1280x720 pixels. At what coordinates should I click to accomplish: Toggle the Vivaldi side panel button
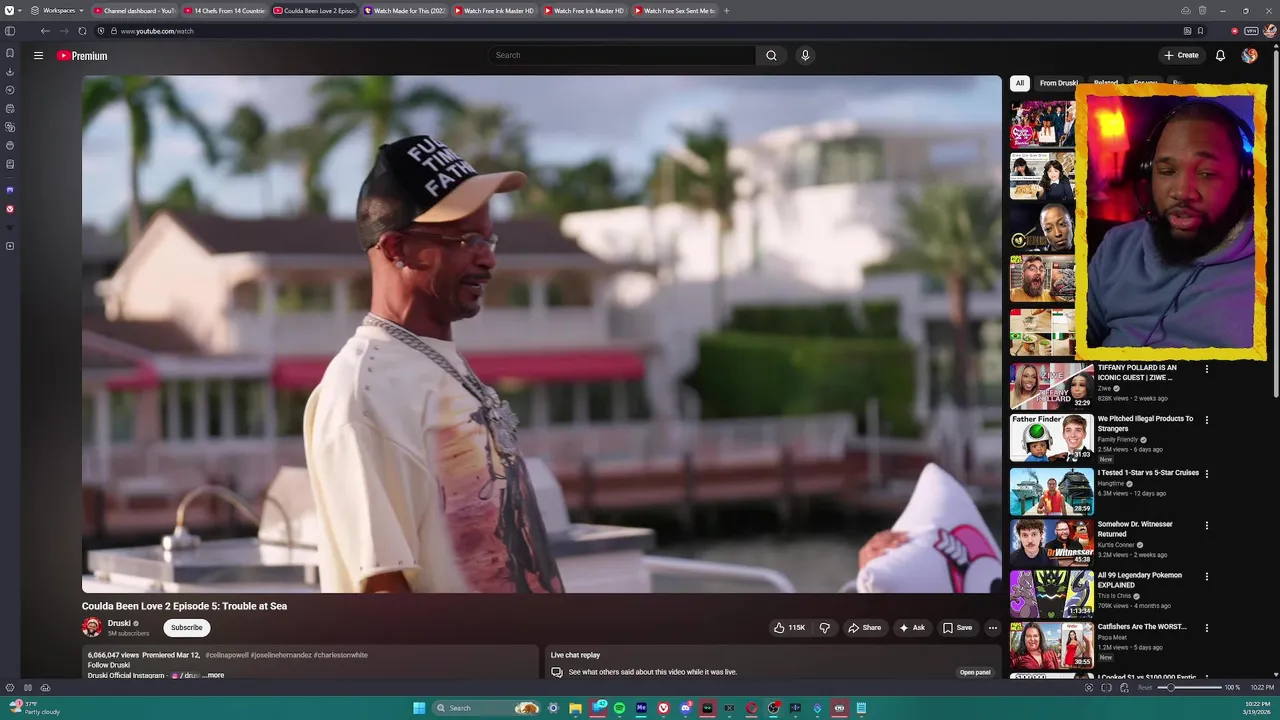(10, 31)
